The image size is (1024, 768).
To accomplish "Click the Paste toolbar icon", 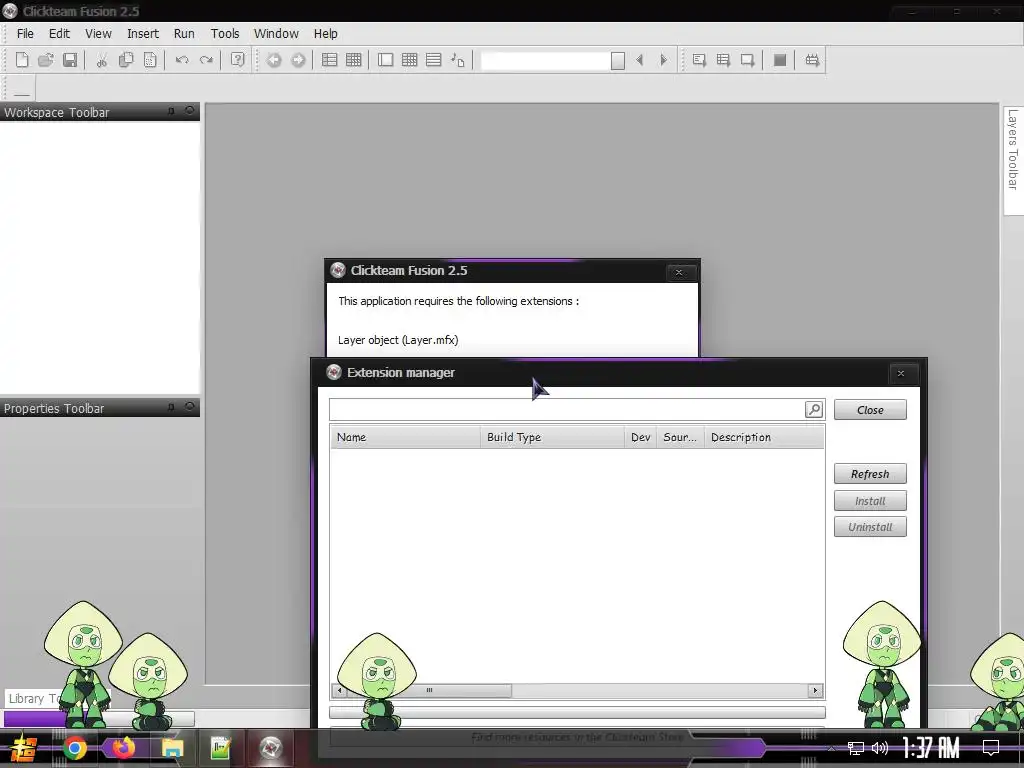I will click(x=150, y=60).
